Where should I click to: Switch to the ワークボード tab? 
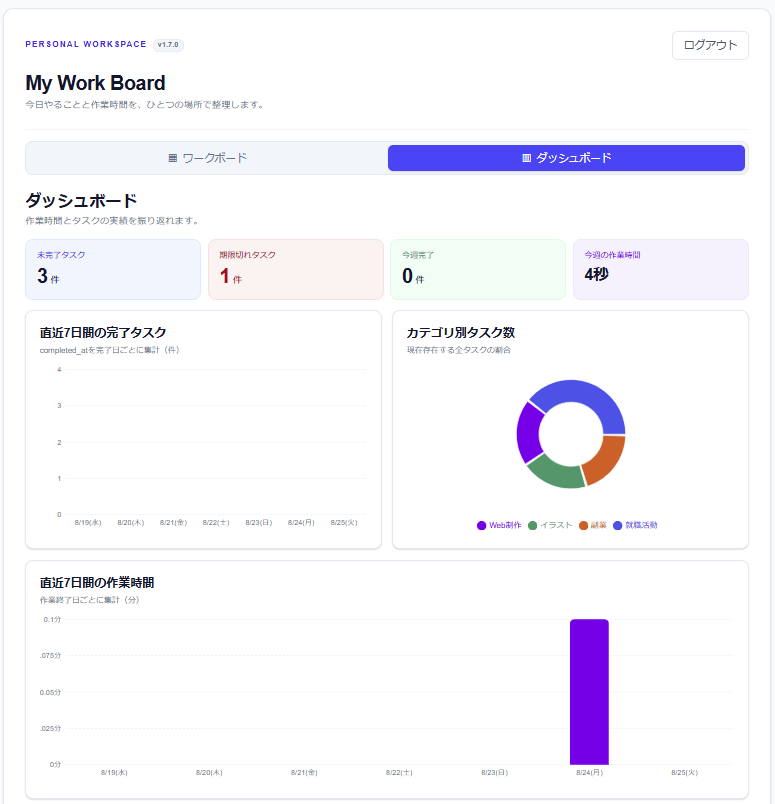coord(207,158)
